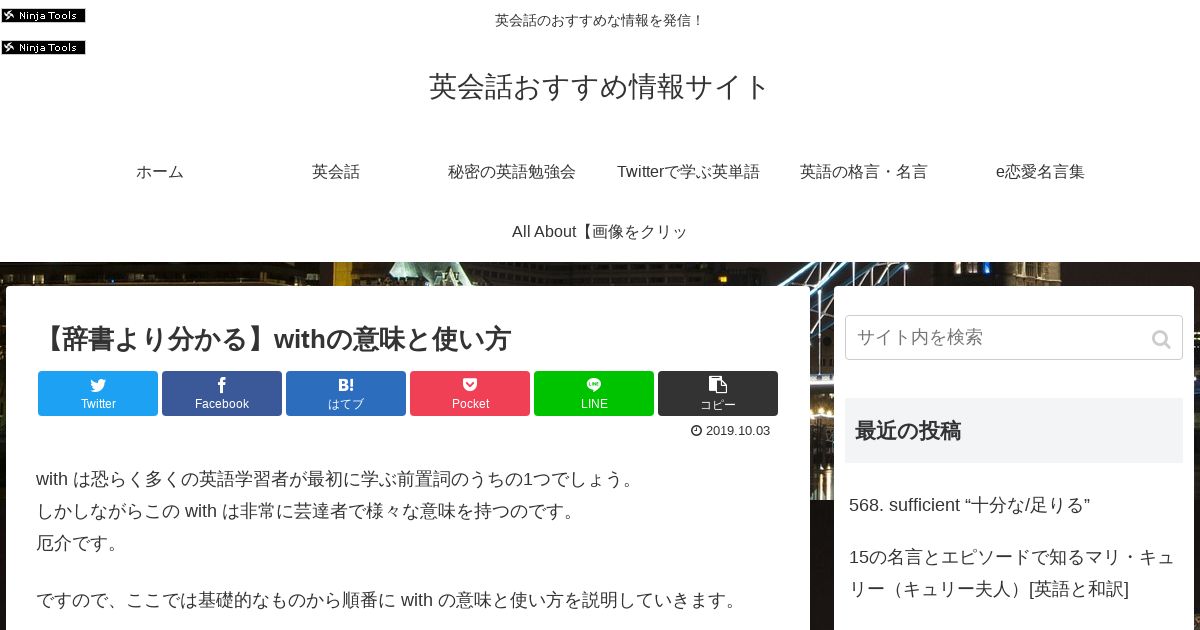Click the post date 2019.10.03
This screenshot has width=1200, height=630.
coord(731,431)
